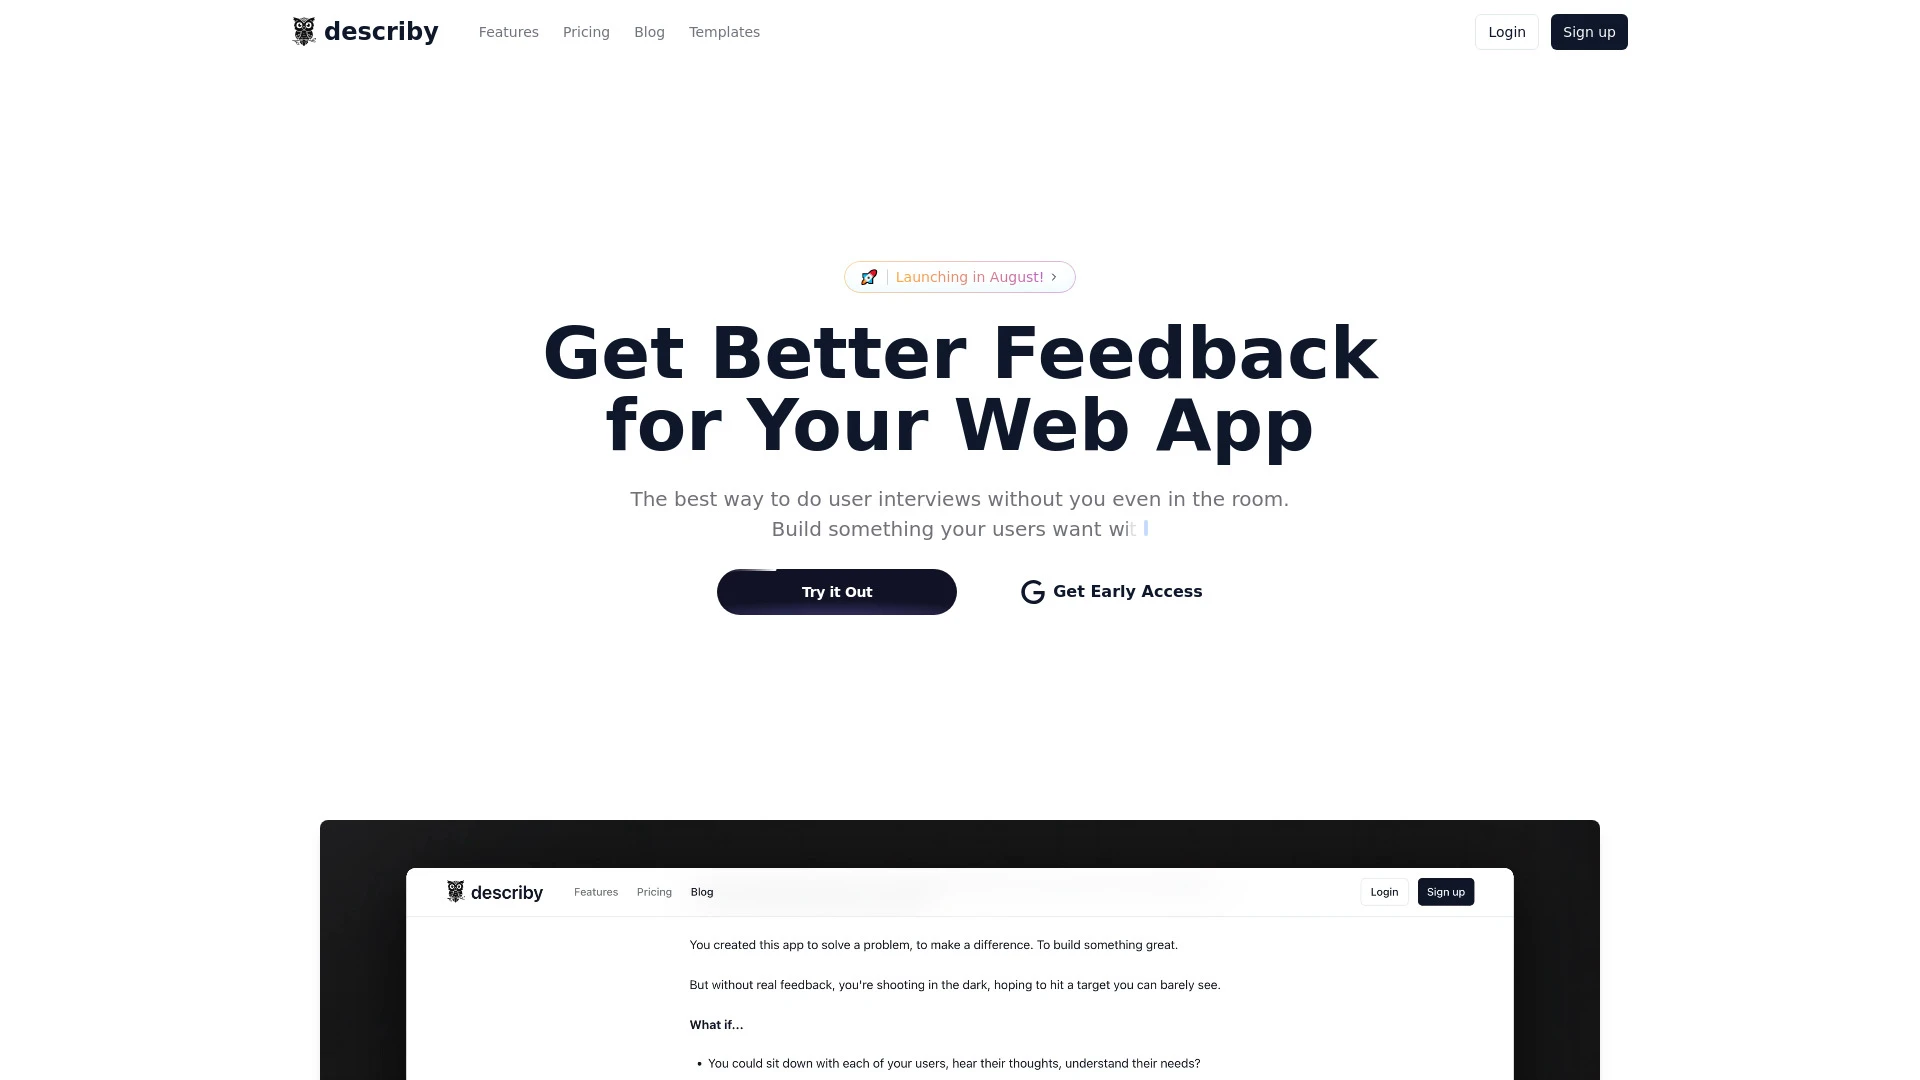Image resolution: width=1920 pixels, height=1080 pixels.
Task: Click the chevron arrow in launch banner
Action: 1055,277
